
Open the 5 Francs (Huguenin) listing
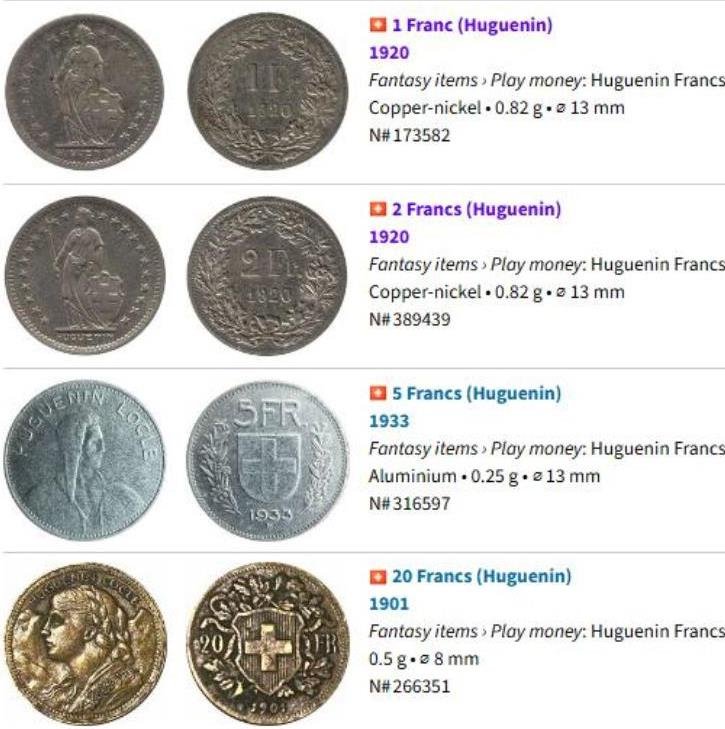coord(476,393)
